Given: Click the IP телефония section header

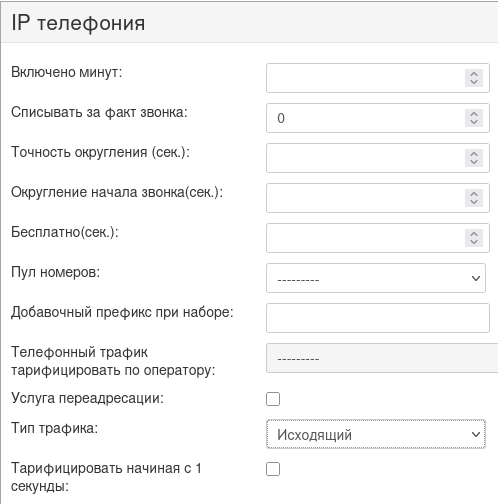Looking at the screenshot, I should pos(249,23).
